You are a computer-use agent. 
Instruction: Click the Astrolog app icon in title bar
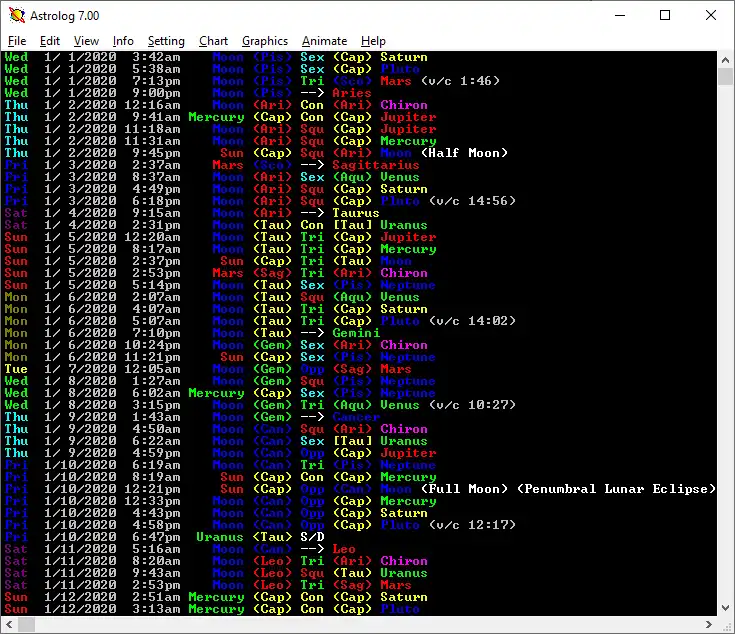coord(17,15)
